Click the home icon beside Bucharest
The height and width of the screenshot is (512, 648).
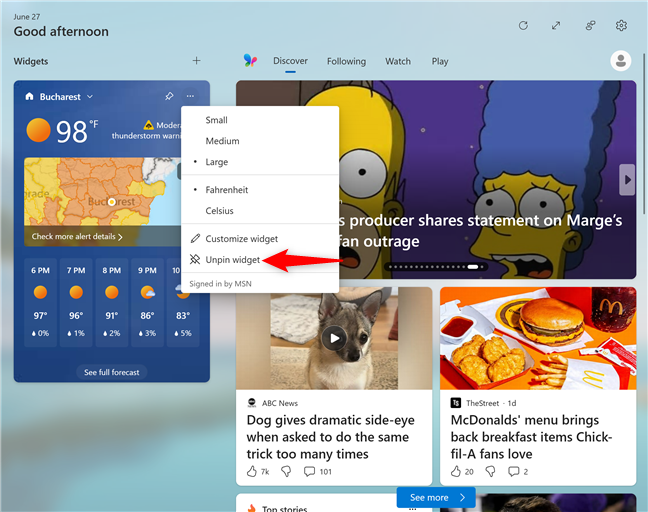tap(29, 96)
